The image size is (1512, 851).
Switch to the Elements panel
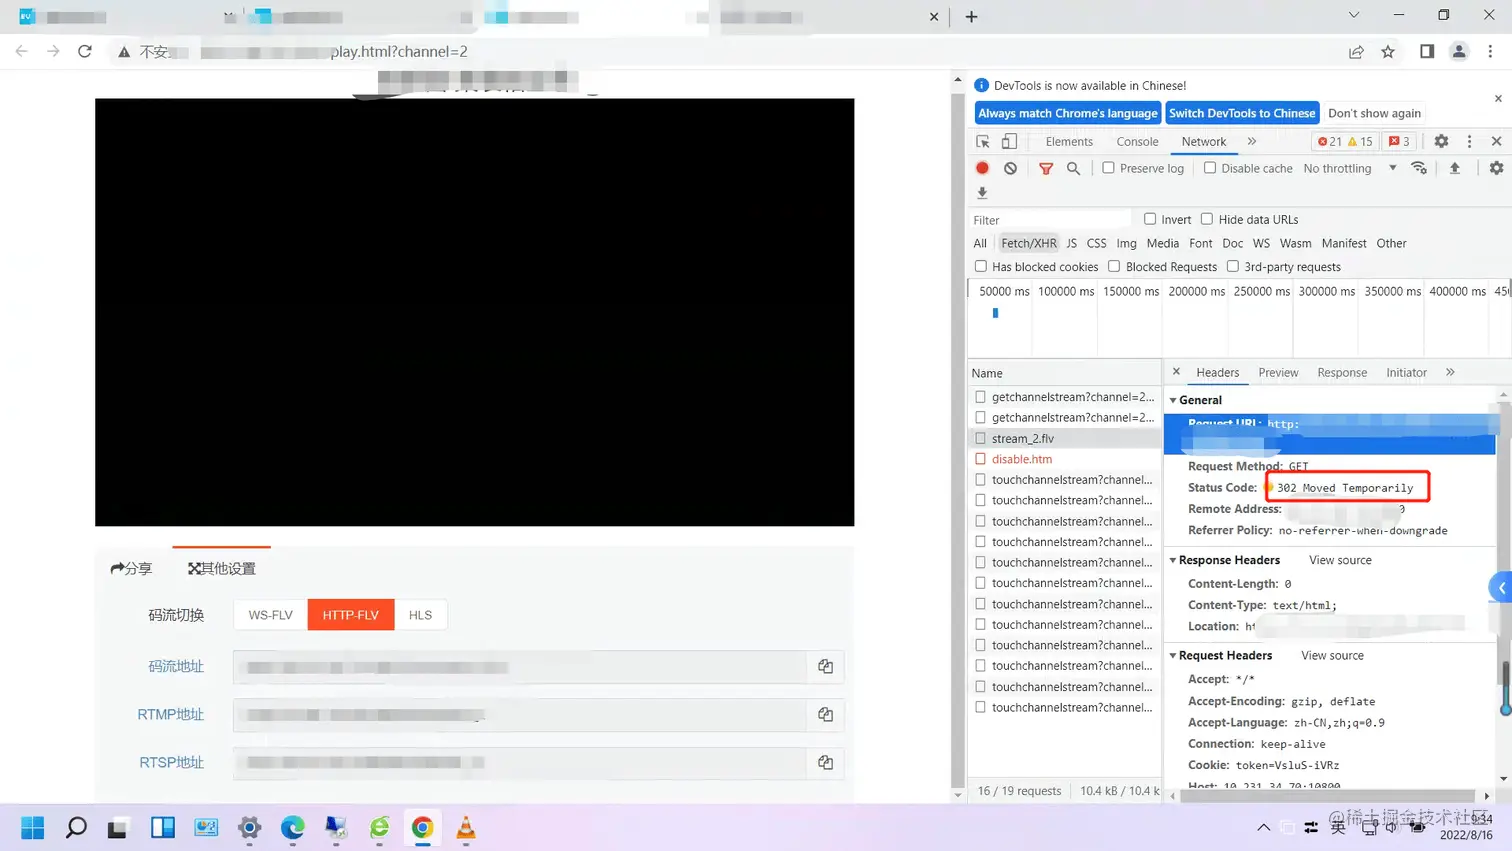point(1069,142)
